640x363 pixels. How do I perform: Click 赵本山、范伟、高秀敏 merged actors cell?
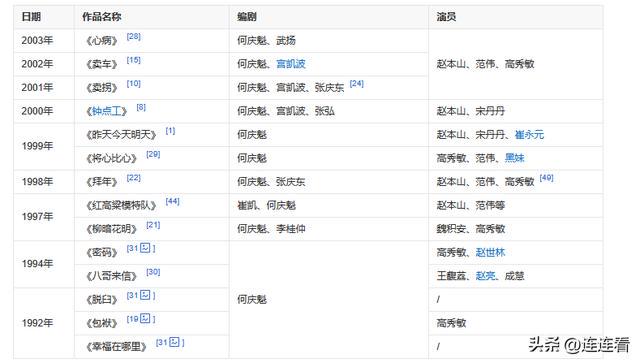click(x=516, y=64)
